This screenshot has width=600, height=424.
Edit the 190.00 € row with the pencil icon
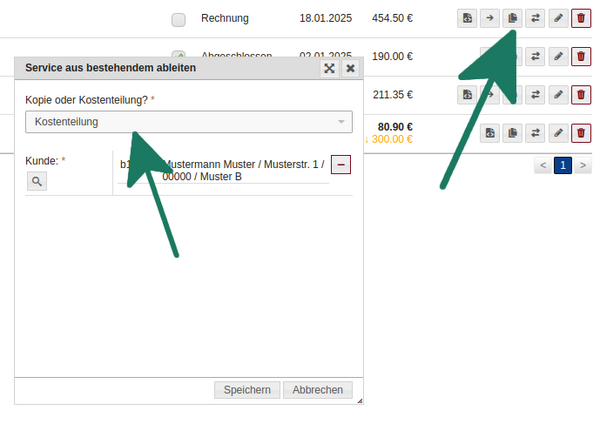(x=559, y=57)
